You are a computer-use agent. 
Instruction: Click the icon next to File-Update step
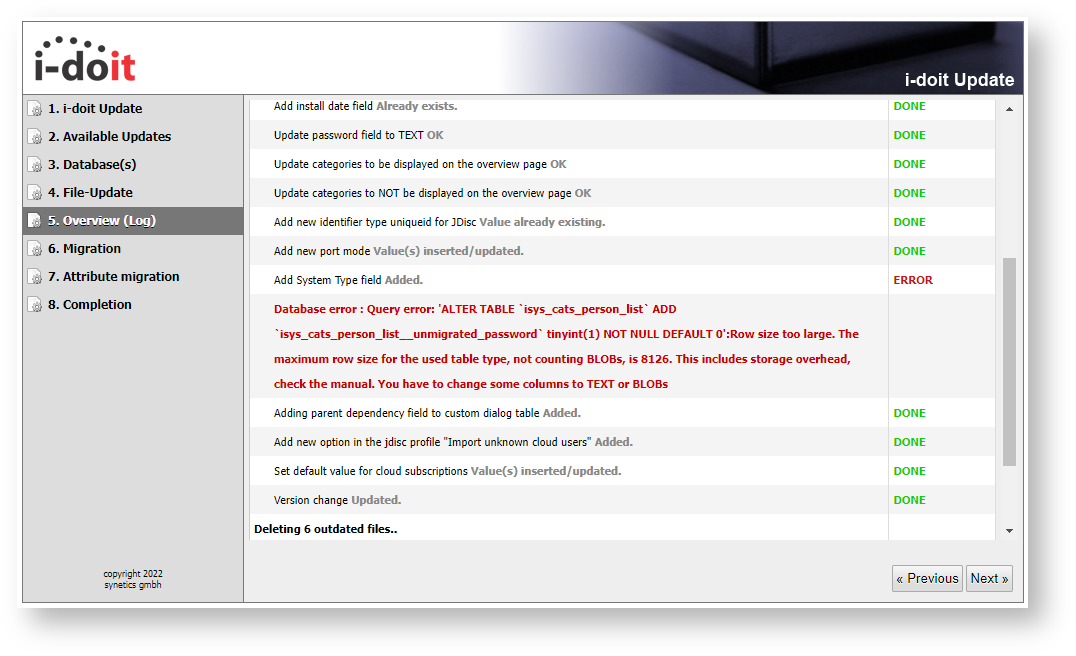(x=35, y=193)
